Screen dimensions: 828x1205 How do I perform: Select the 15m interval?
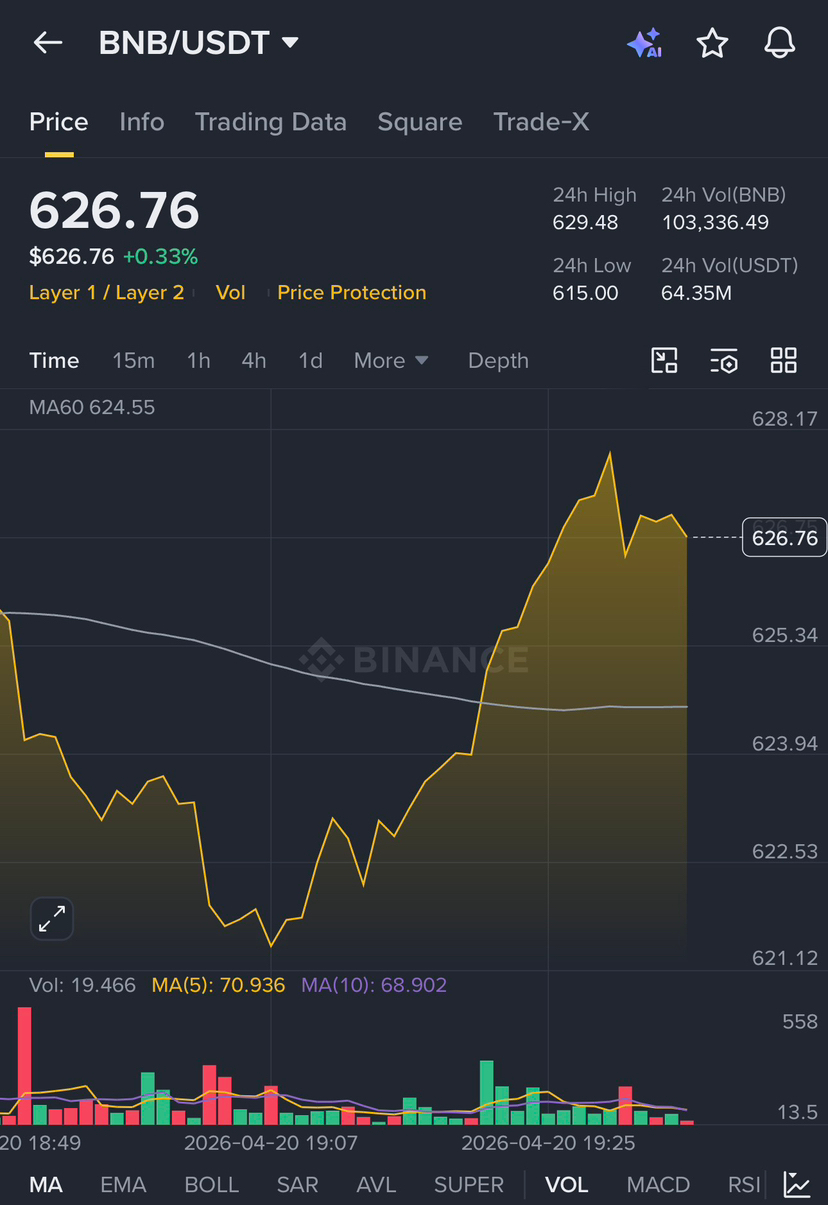133,360
